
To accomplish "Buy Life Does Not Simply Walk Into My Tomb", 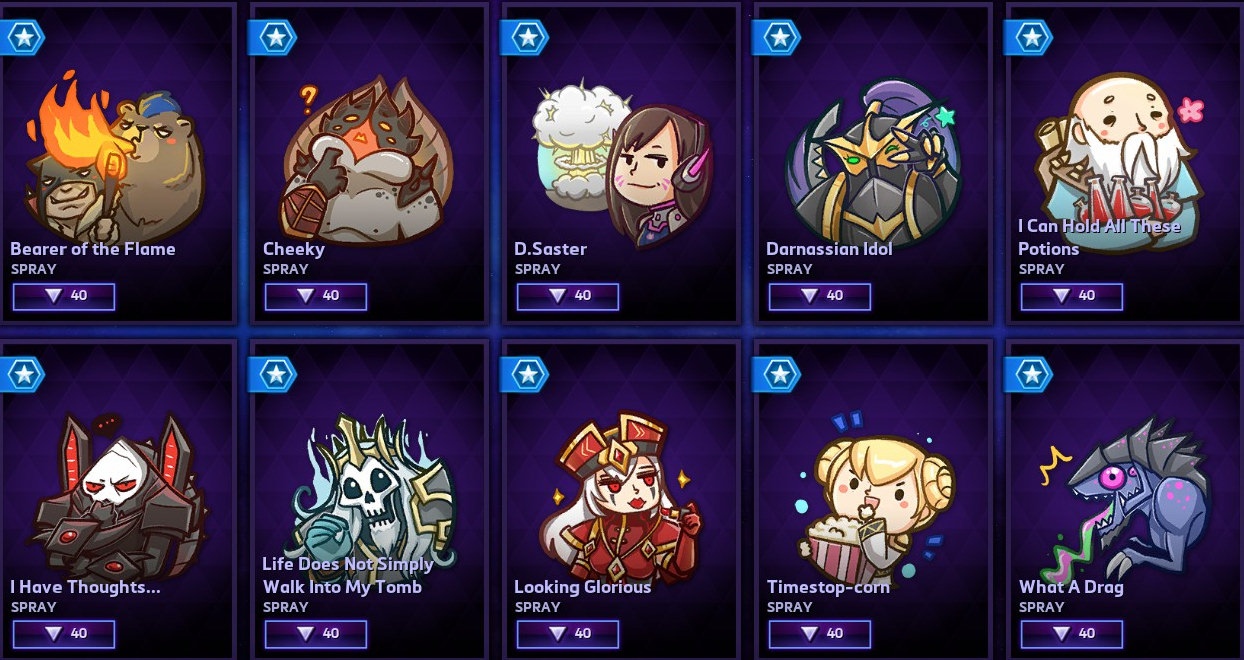I will (x=316, y=634).
